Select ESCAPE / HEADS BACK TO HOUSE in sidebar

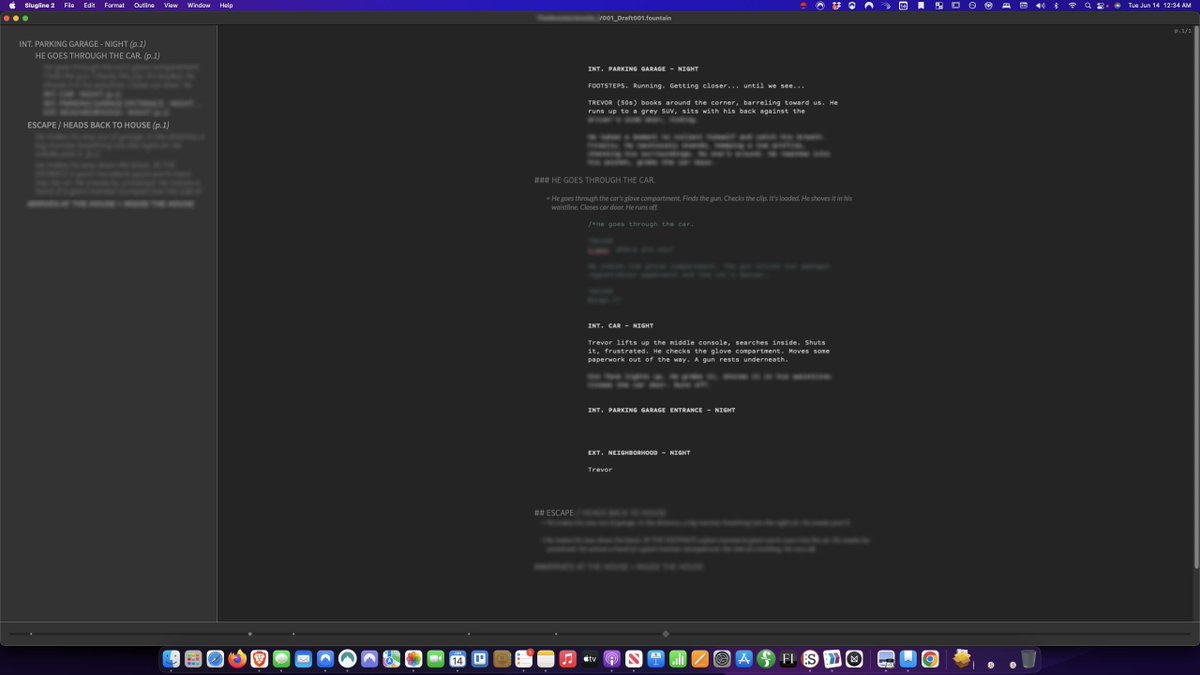(x=98, y=125)
